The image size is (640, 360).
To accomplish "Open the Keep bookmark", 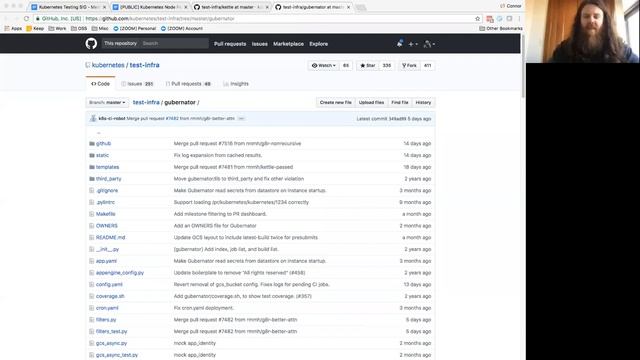I will (35, 29).
